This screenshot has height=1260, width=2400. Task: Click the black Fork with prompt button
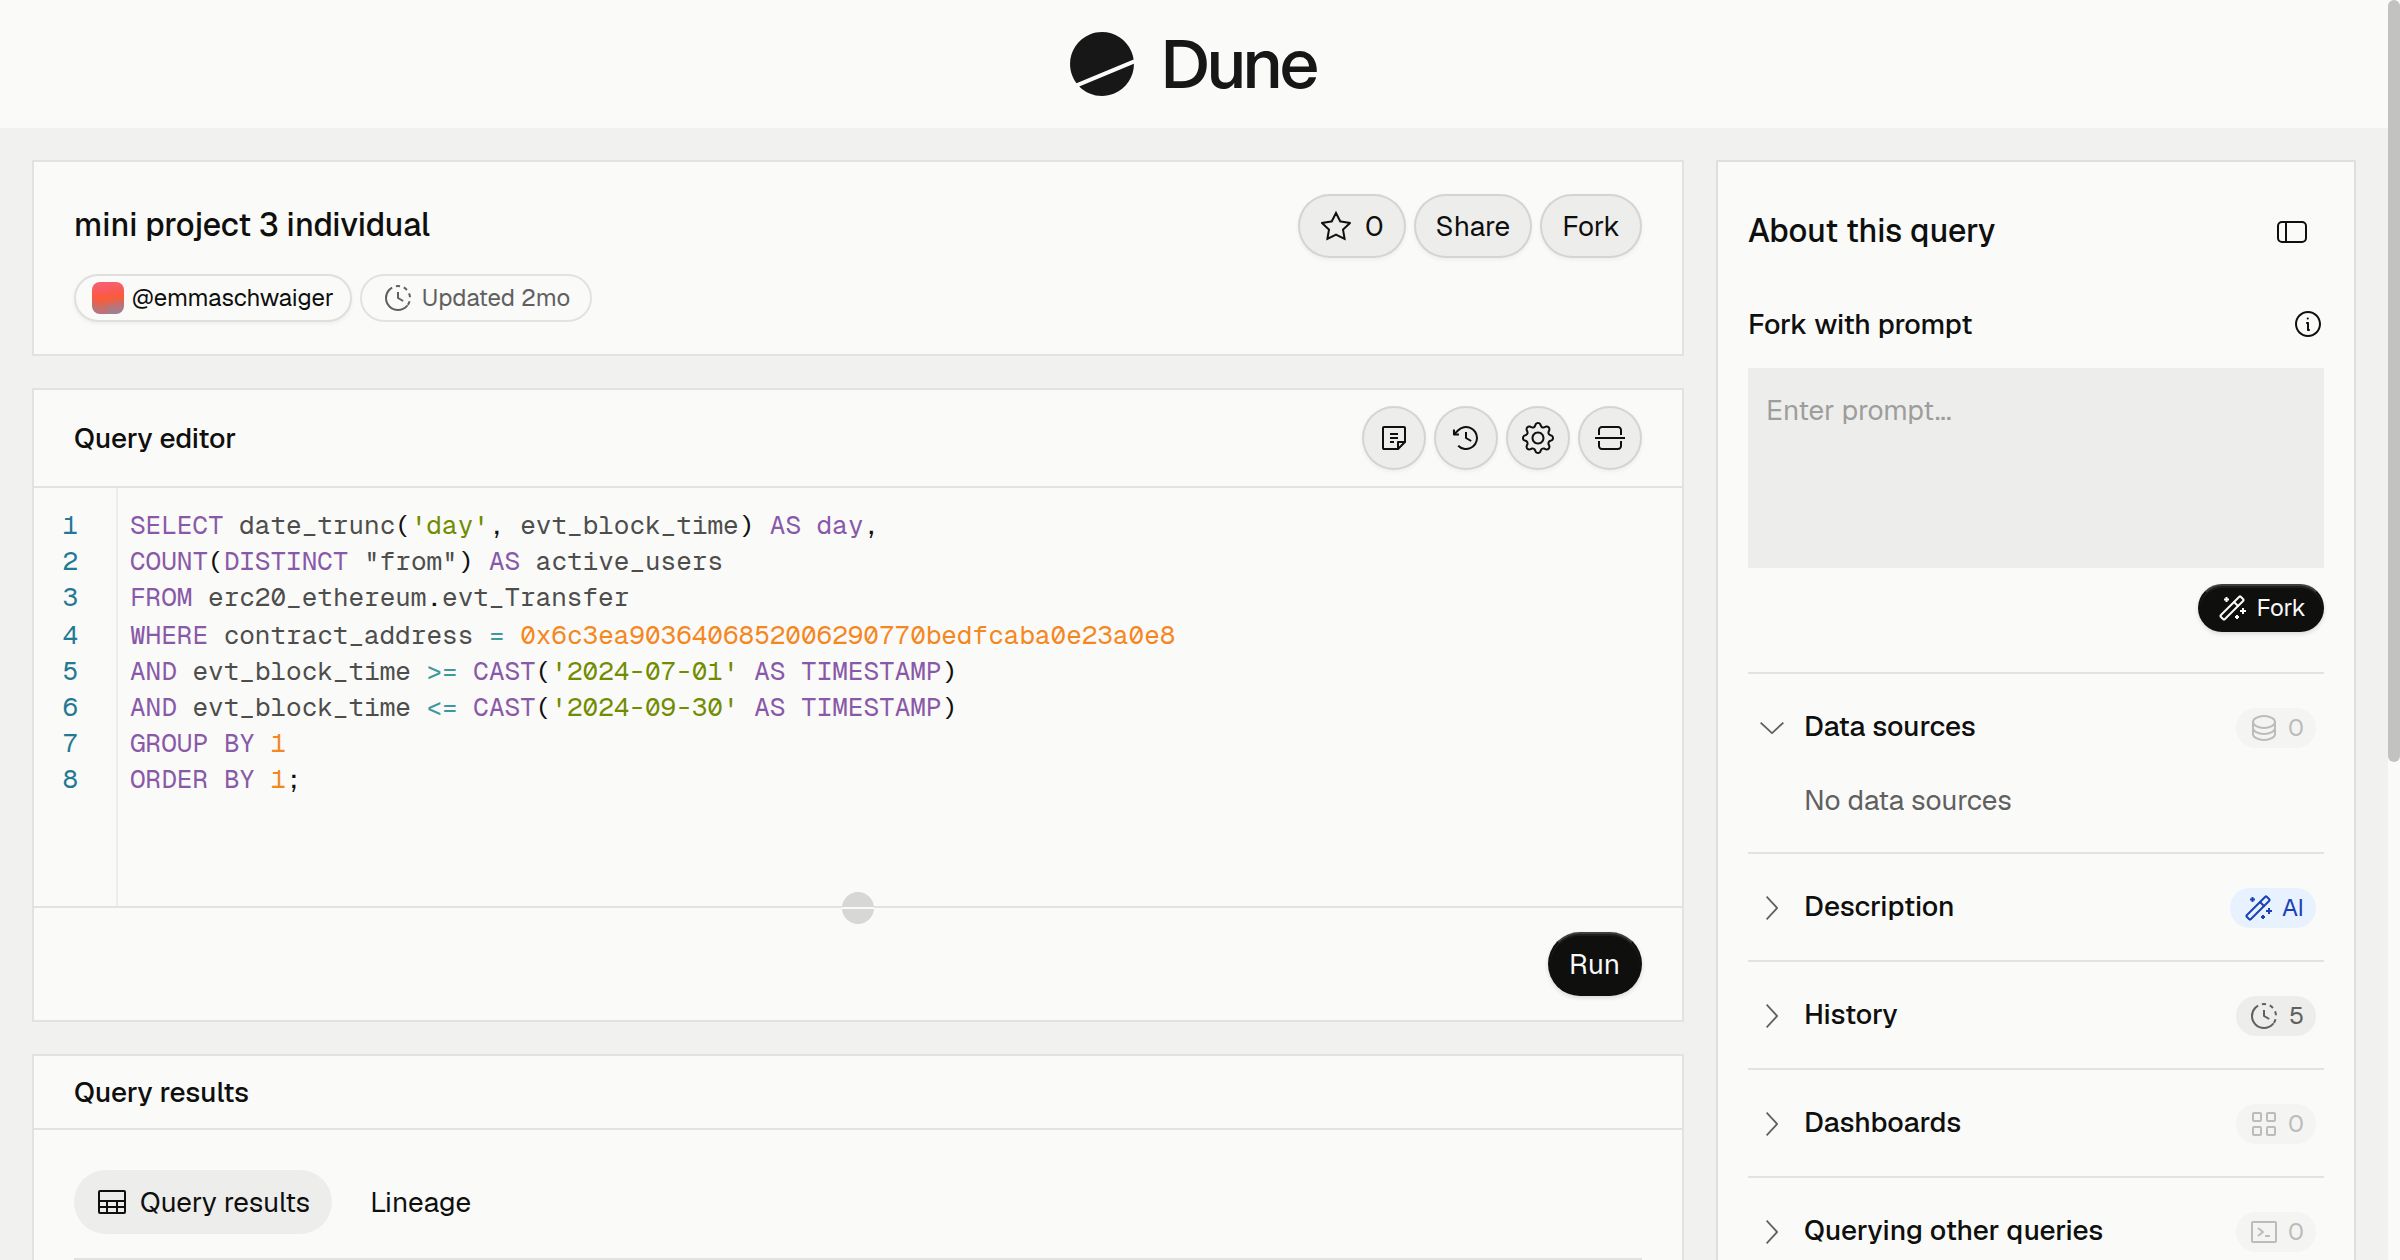pos(2260,608)
